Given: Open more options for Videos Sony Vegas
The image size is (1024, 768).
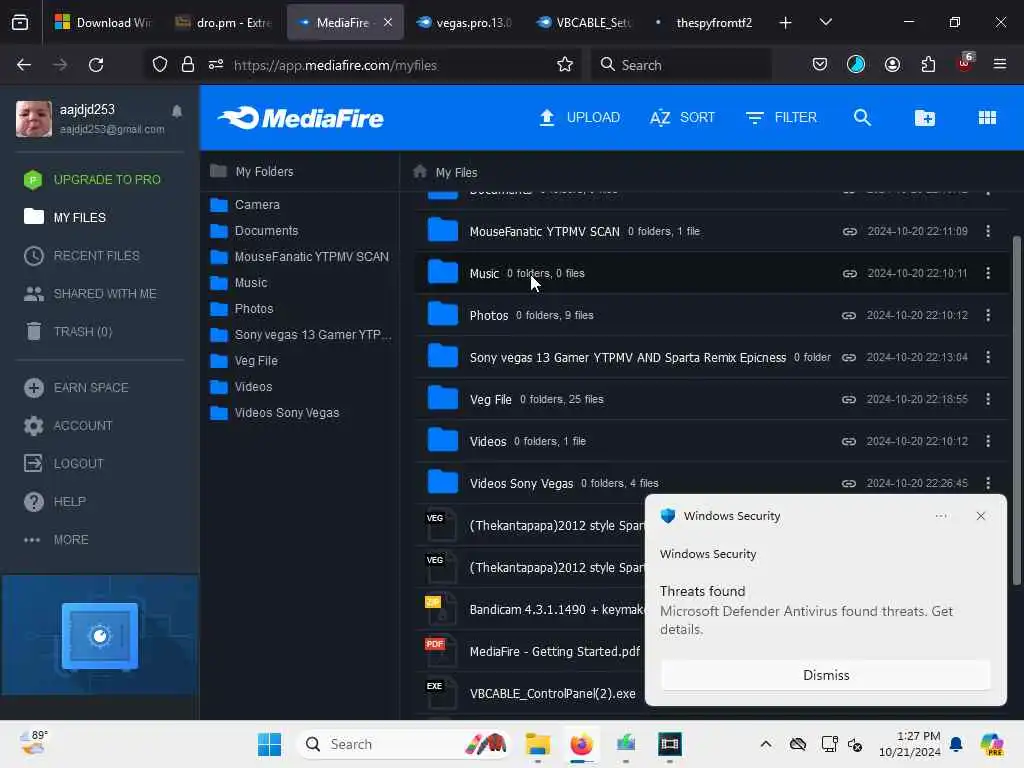Looking at the screenshot, I should point(987,483).
